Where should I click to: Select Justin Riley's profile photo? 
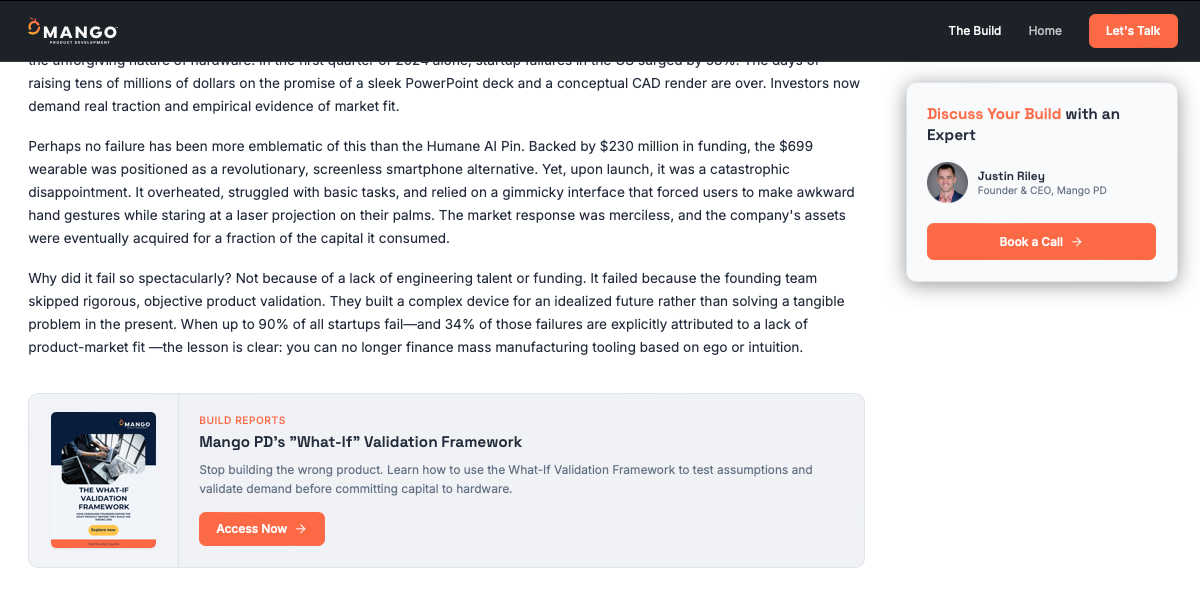947,183
